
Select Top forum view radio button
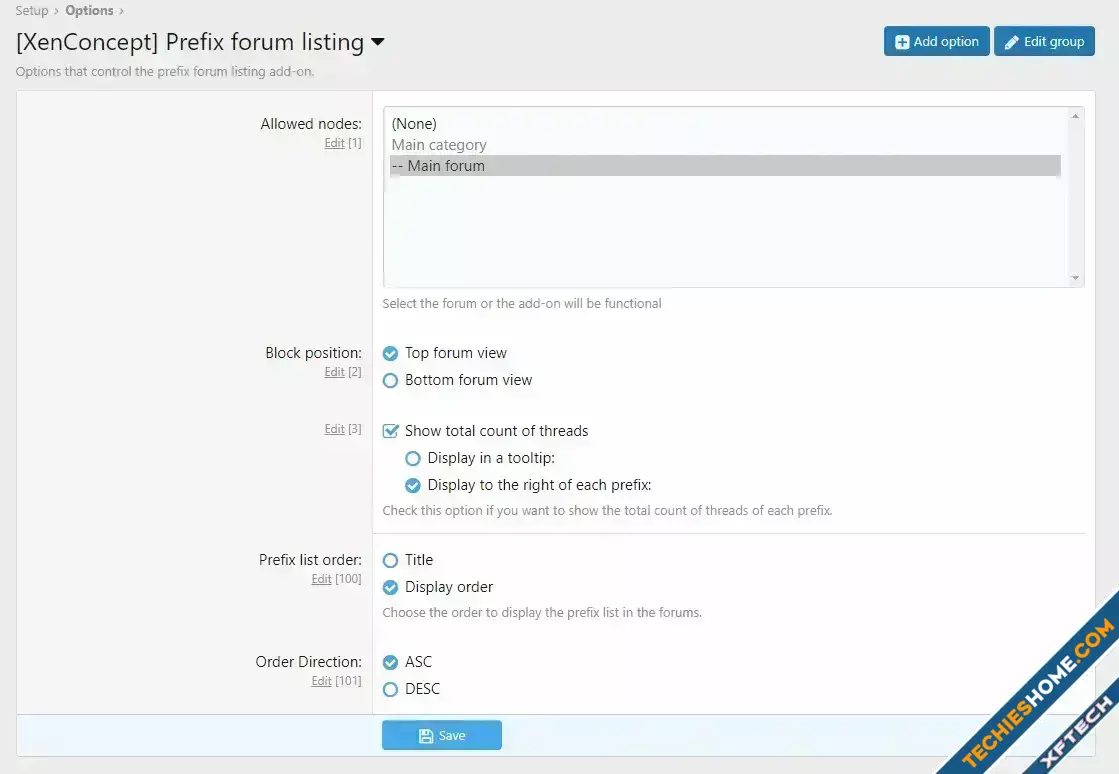pyautogui.click(x=391, y=353)
